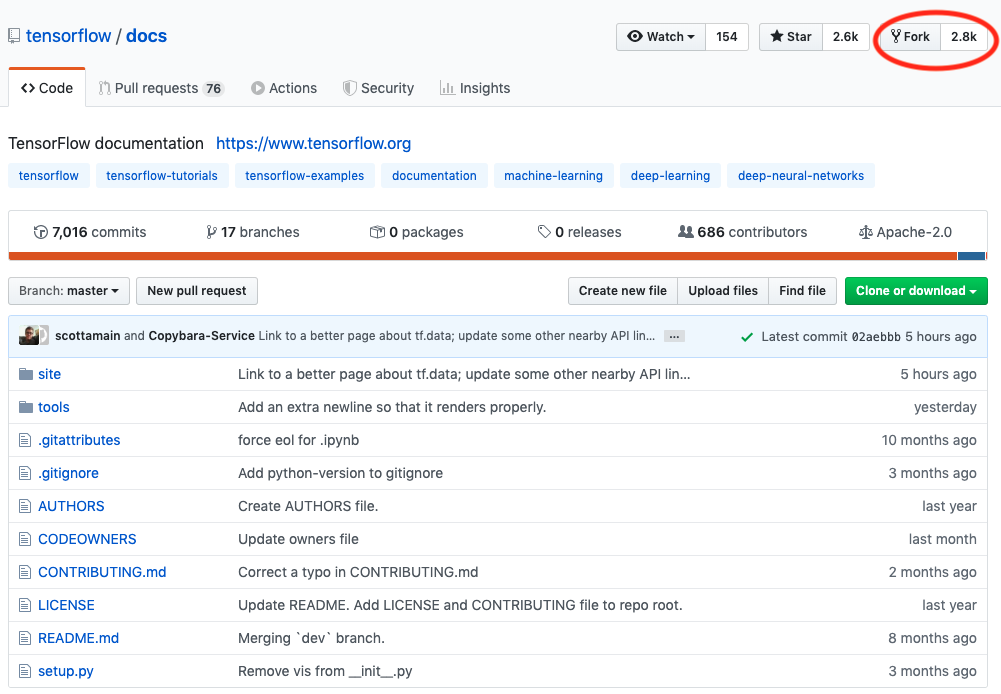This screenshot has height=694, width=1001.
Task: Click the Upload files button
Action: pos(723,291)
